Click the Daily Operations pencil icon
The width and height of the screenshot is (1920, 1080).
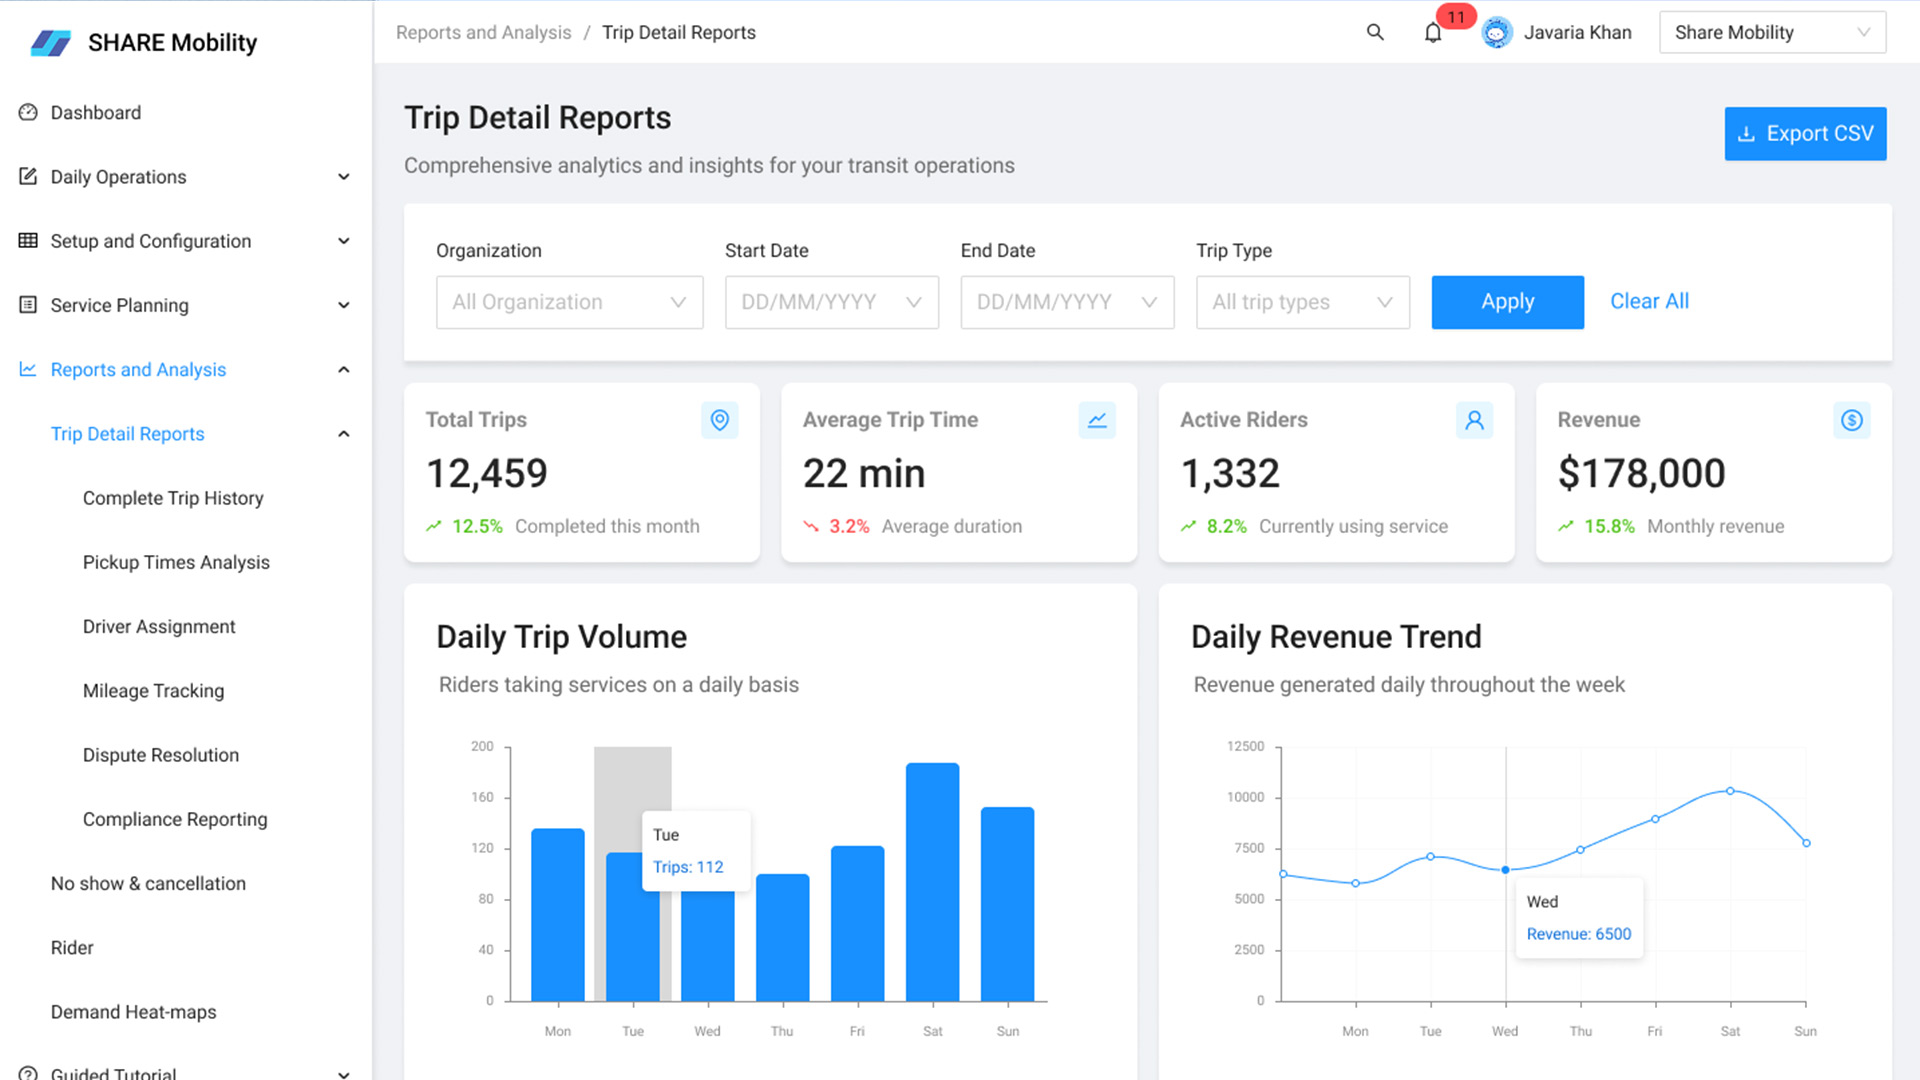(27, 176)
